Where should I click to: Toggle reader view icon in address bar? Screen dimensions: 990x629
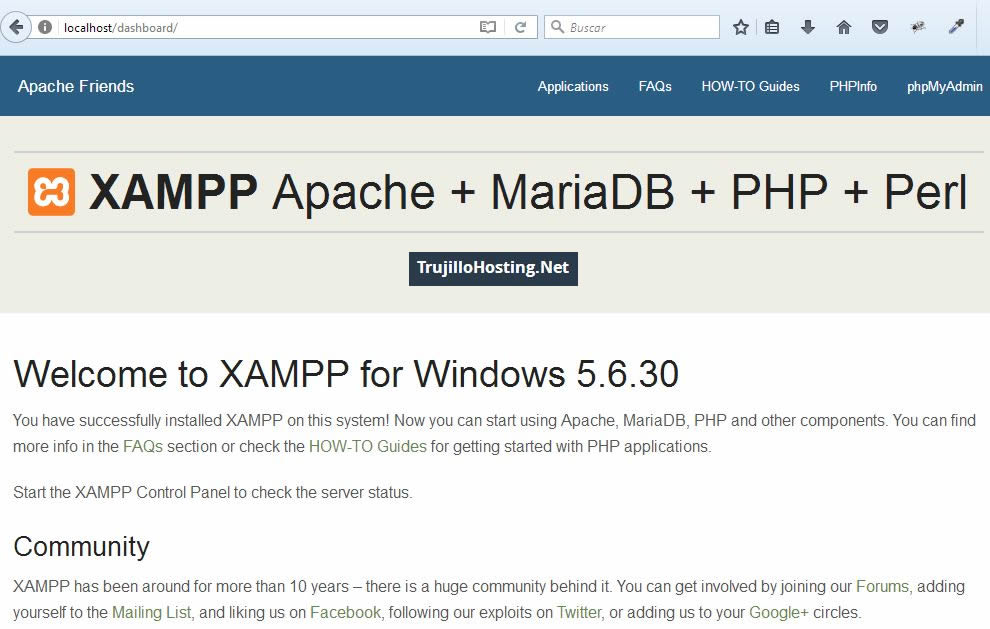coord(487,27)
